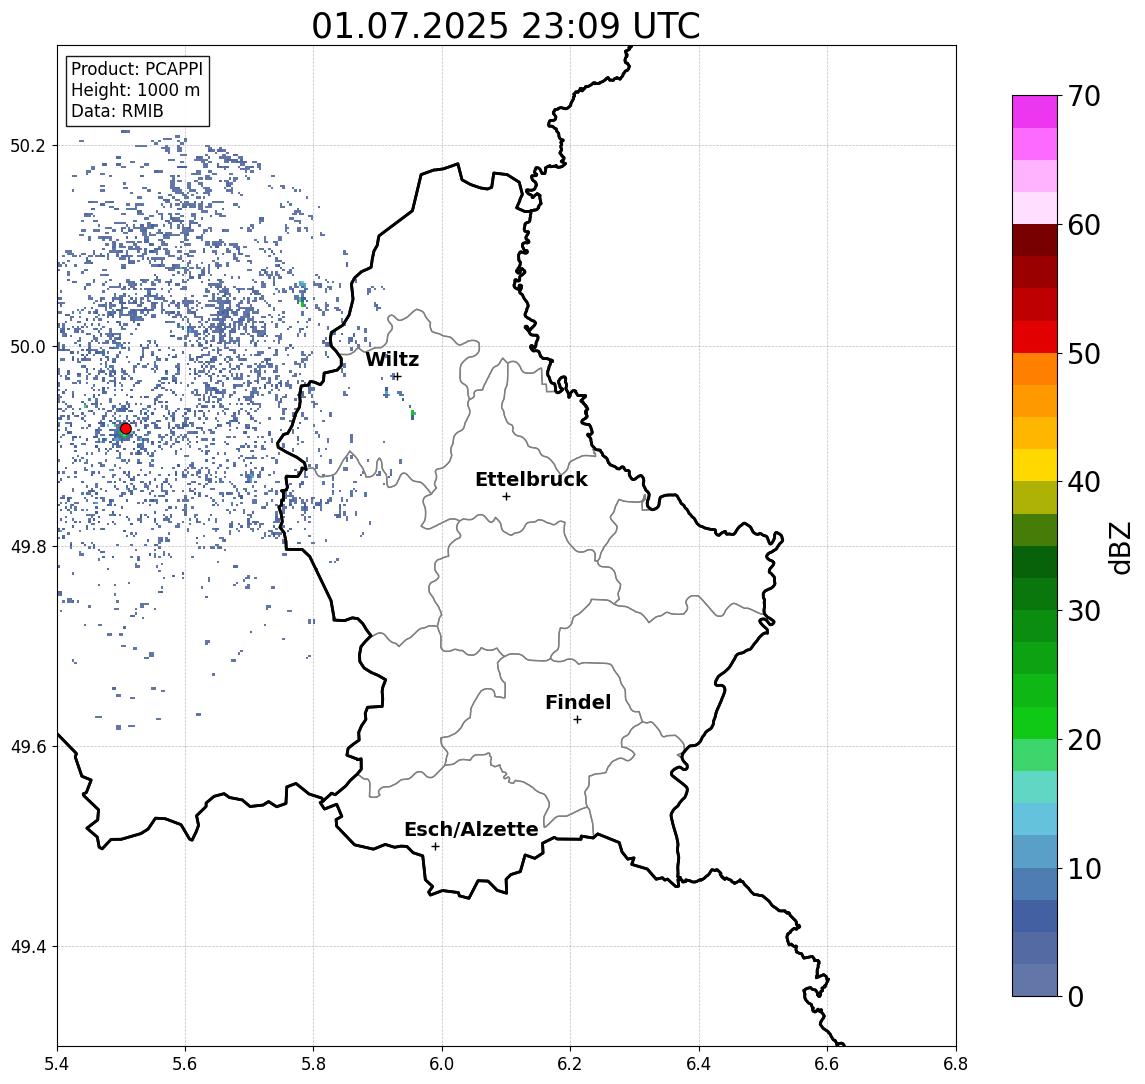
Task: Click the longitude axis label 5.8
Action: [x=313, y=1064]
